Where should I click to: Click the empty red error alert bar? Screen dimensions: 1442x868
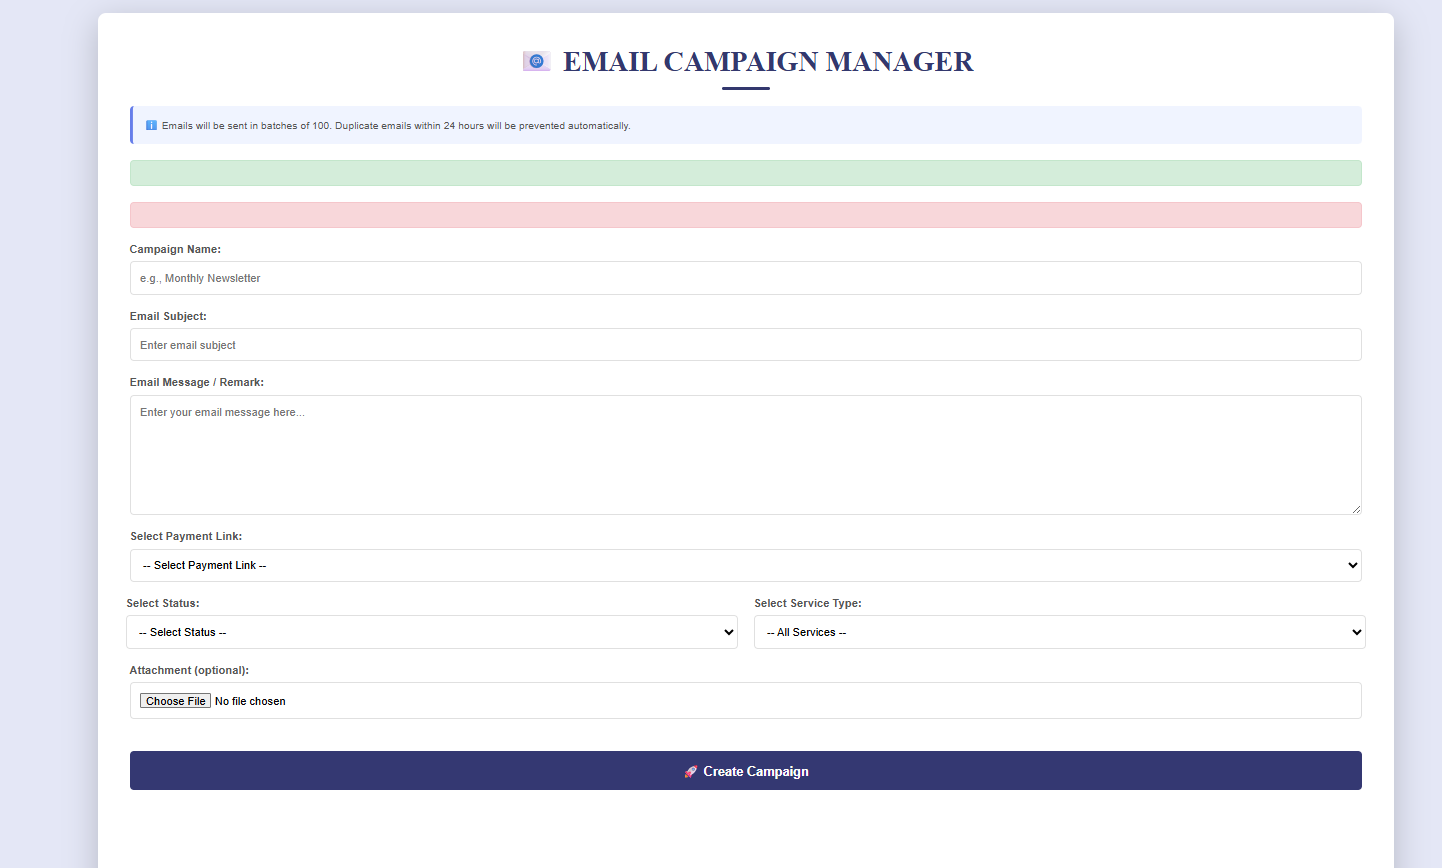745,216
